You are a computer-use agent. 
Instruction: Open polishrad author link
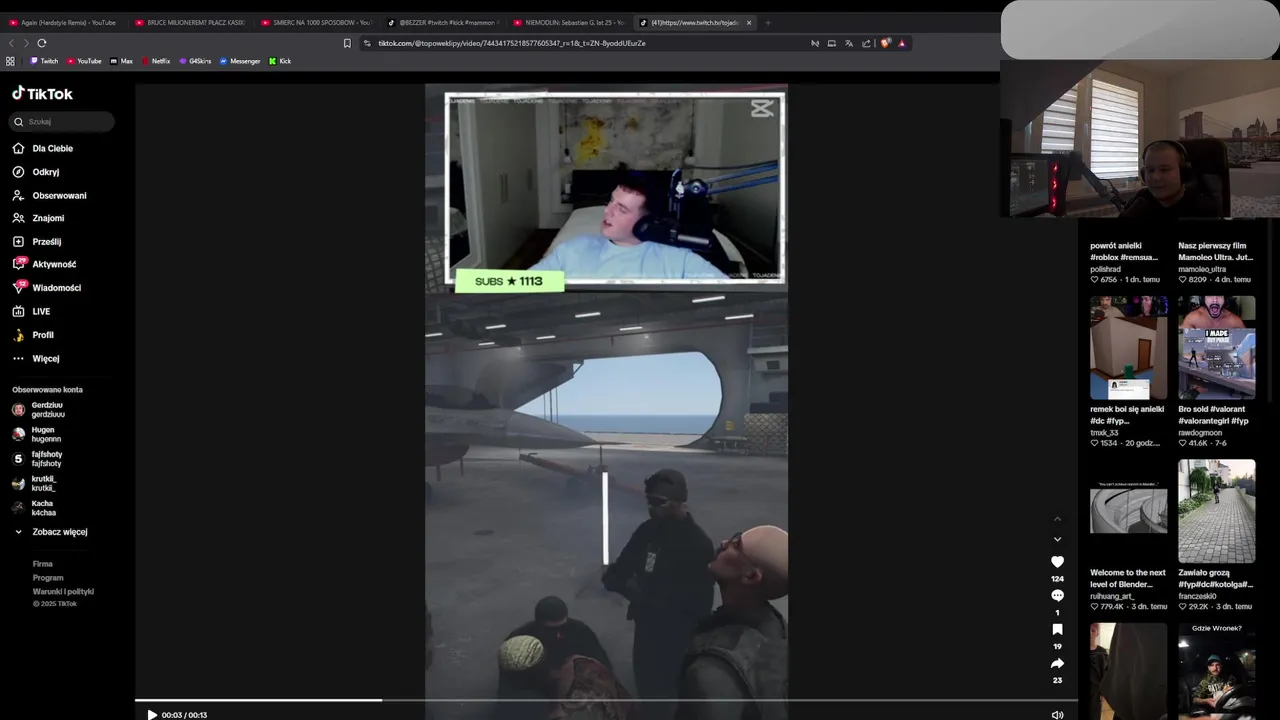click(1105, 269)
